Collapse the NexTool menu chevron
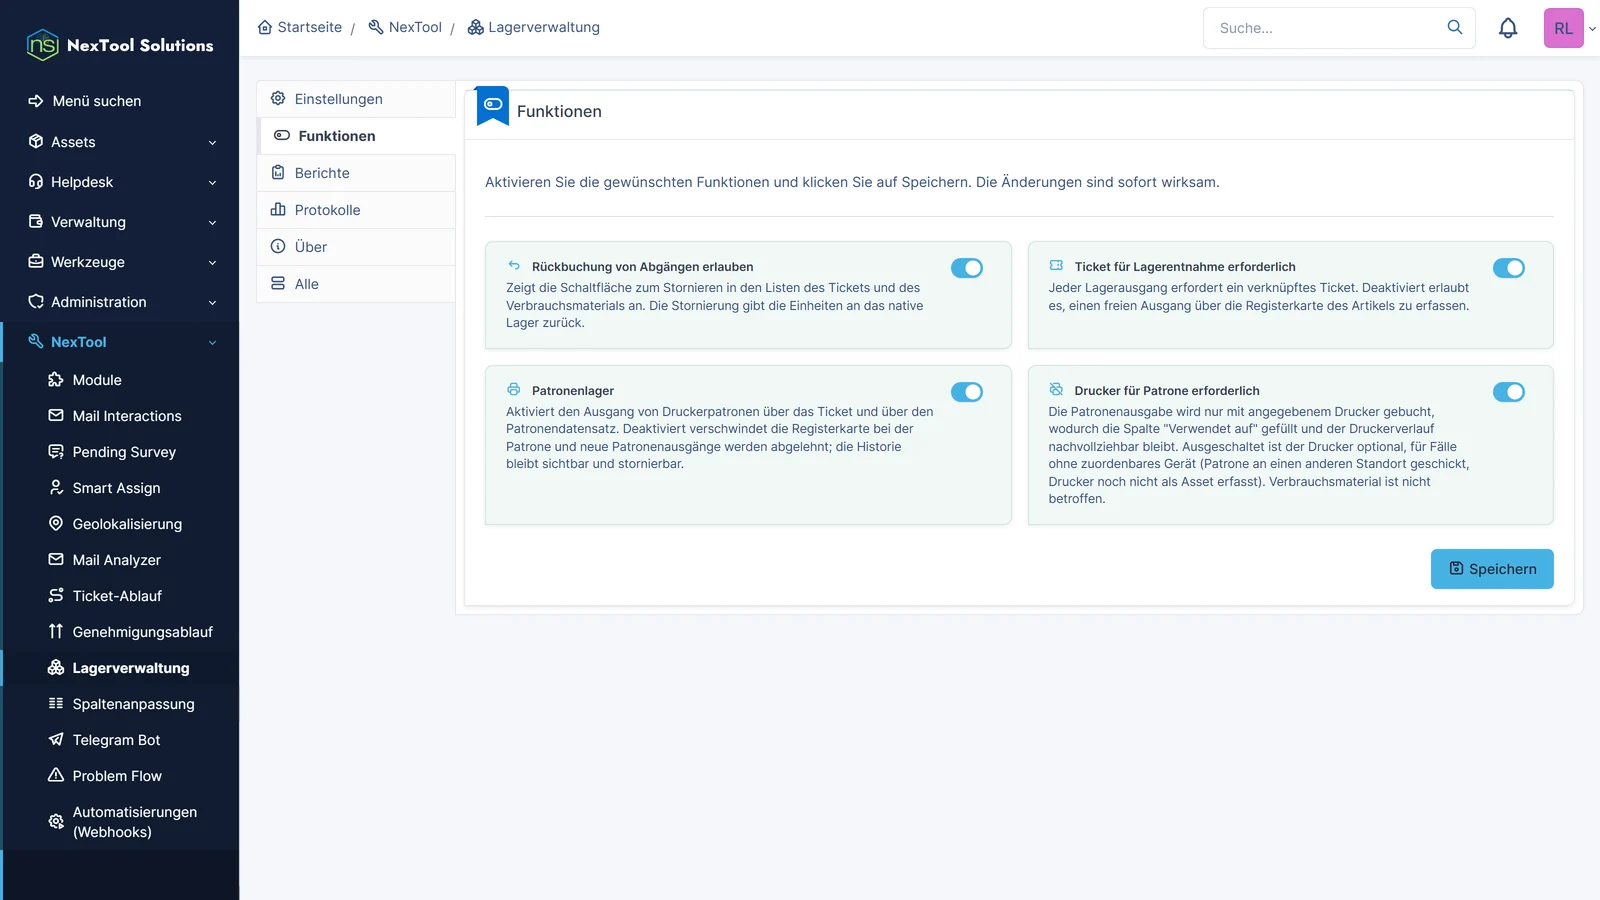This screenshot has width=1600, height=900. point(212,343)
